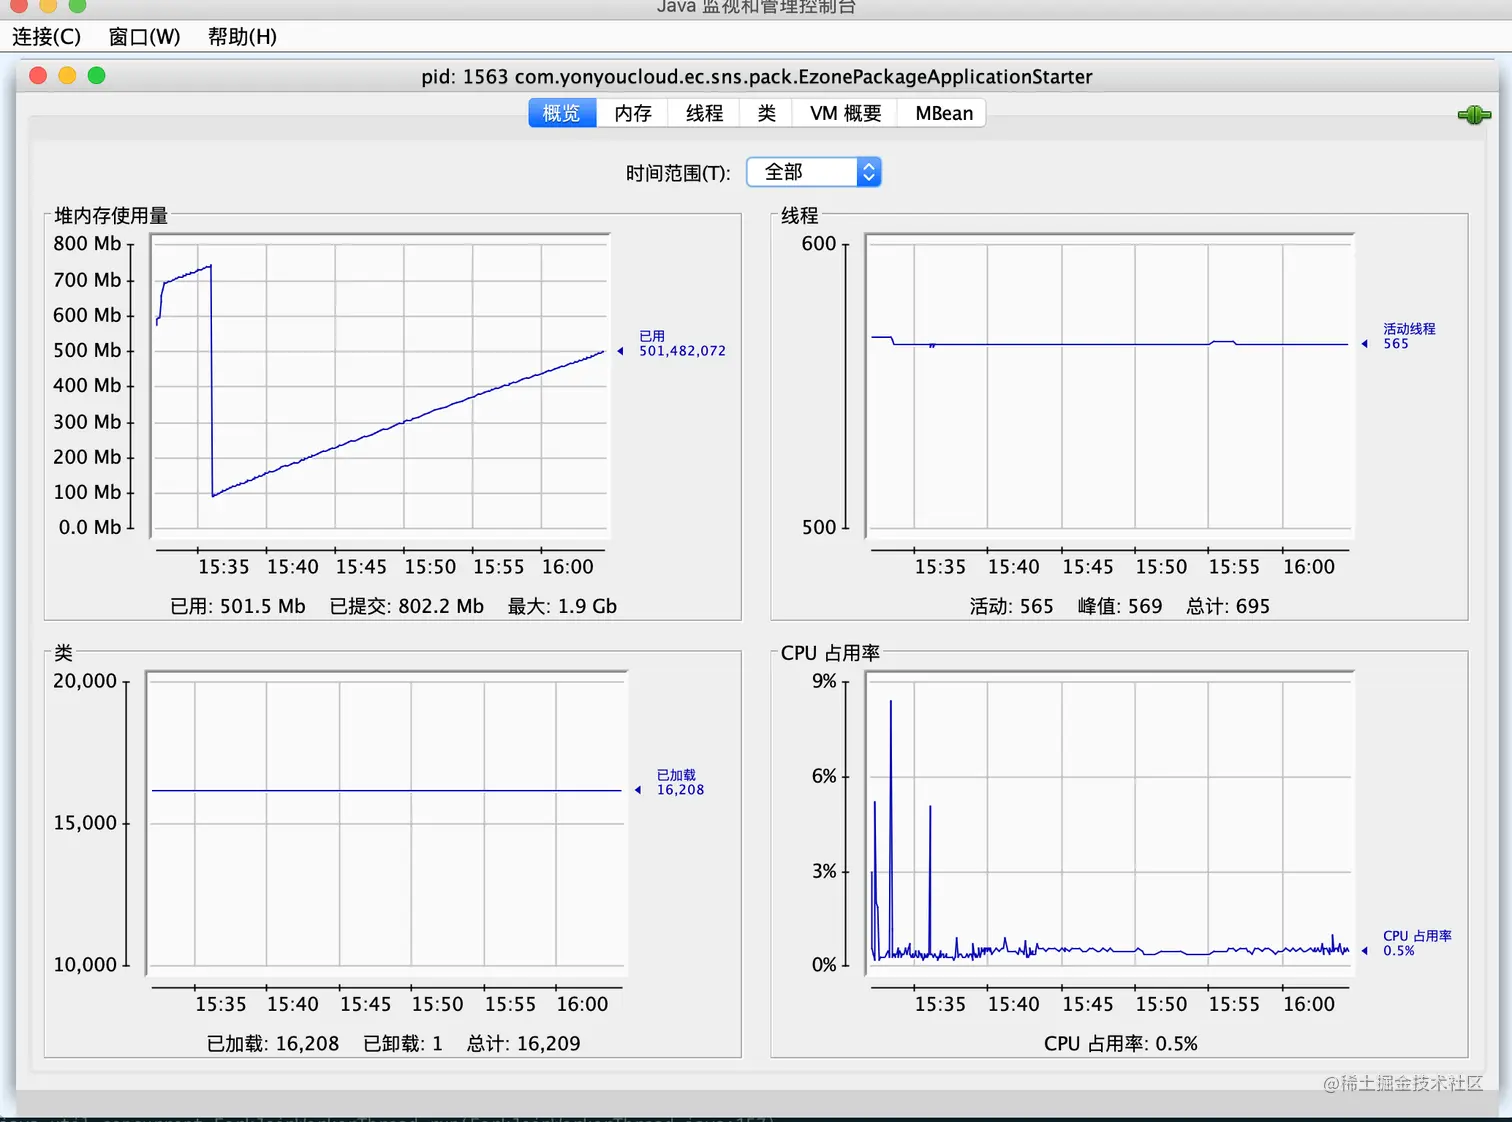The height and width of the screenshot is (1122, 1512).
Task: Zoom the pid 1563 window with green button
Action: [97, 76]
